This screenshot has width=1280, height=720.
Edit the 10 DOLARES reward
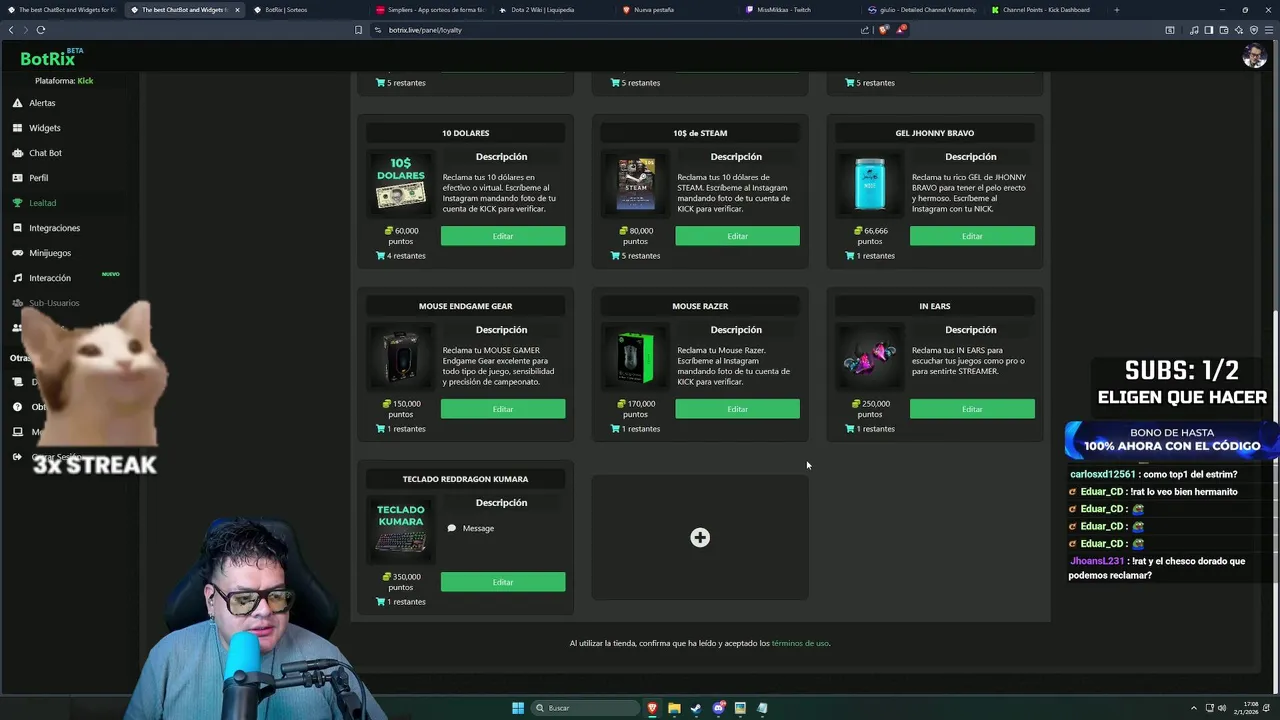point(503,236)
